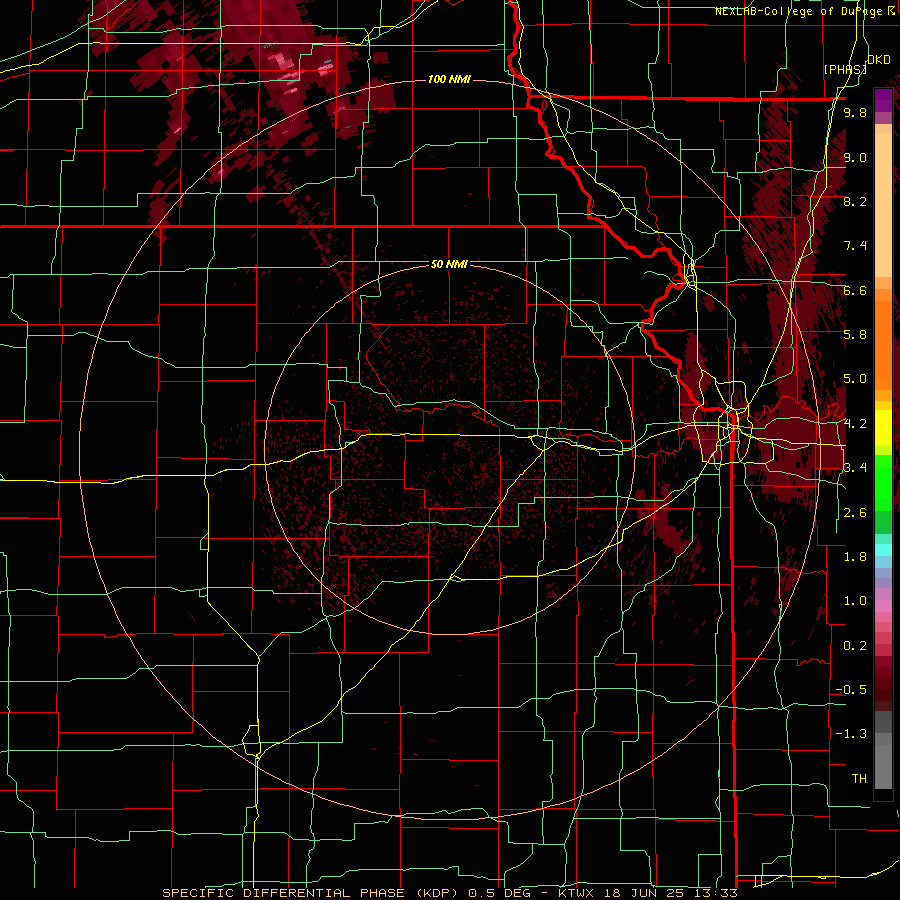Viewport: 900px width, 900px height.
Task: Click the 9.0 value on the color scale
Action: coord(855,157)
